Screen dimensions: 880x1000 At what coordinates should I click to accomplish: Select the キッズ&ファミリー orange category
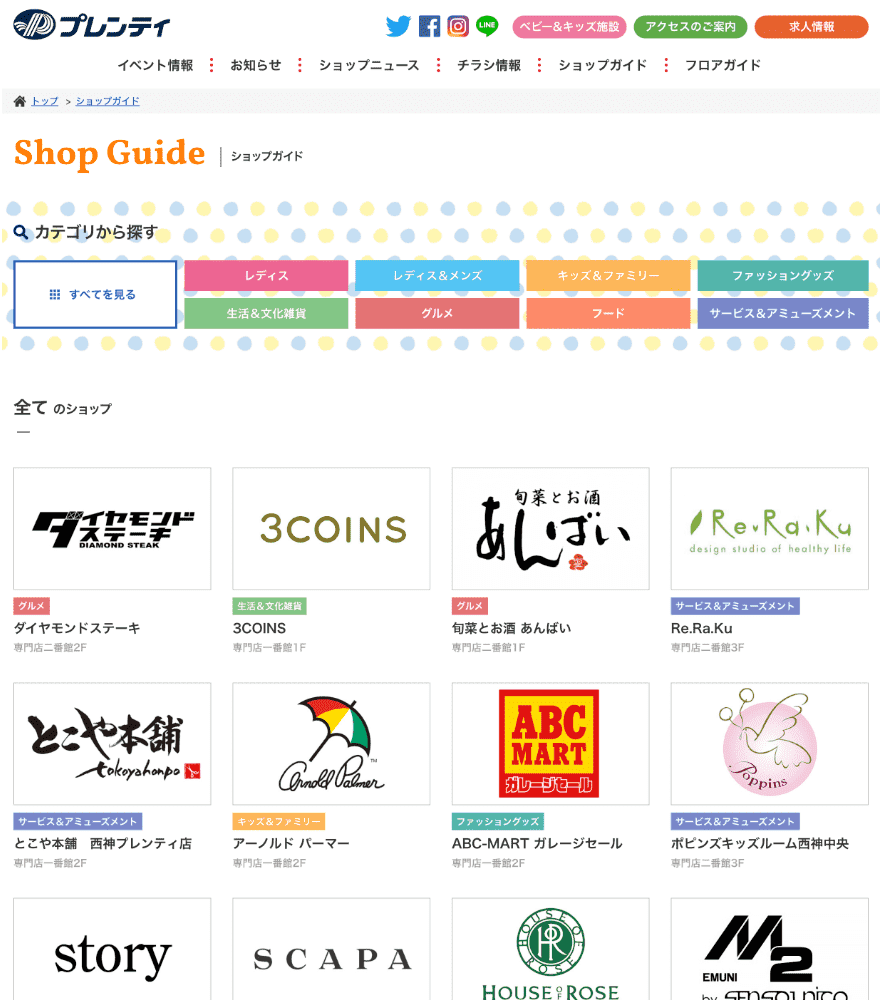pos(608,276)
